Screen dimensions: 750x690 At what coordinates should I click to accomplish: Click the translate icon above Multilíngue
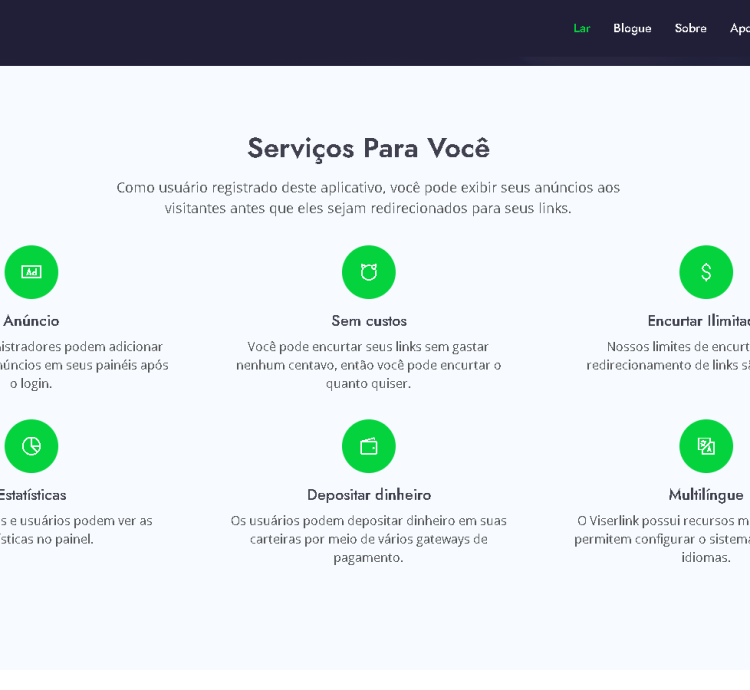click(706, 446)
